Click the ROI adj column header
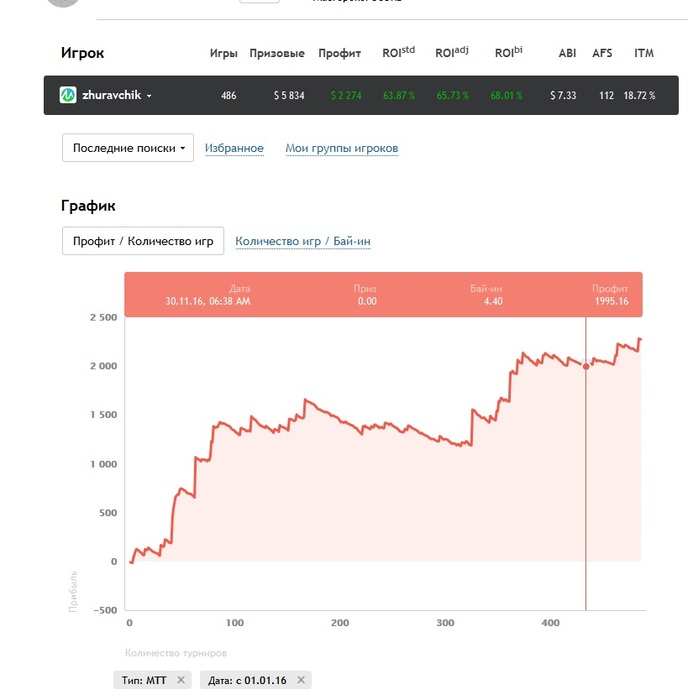This screenshot has height=700, width=688. (451, 52)
